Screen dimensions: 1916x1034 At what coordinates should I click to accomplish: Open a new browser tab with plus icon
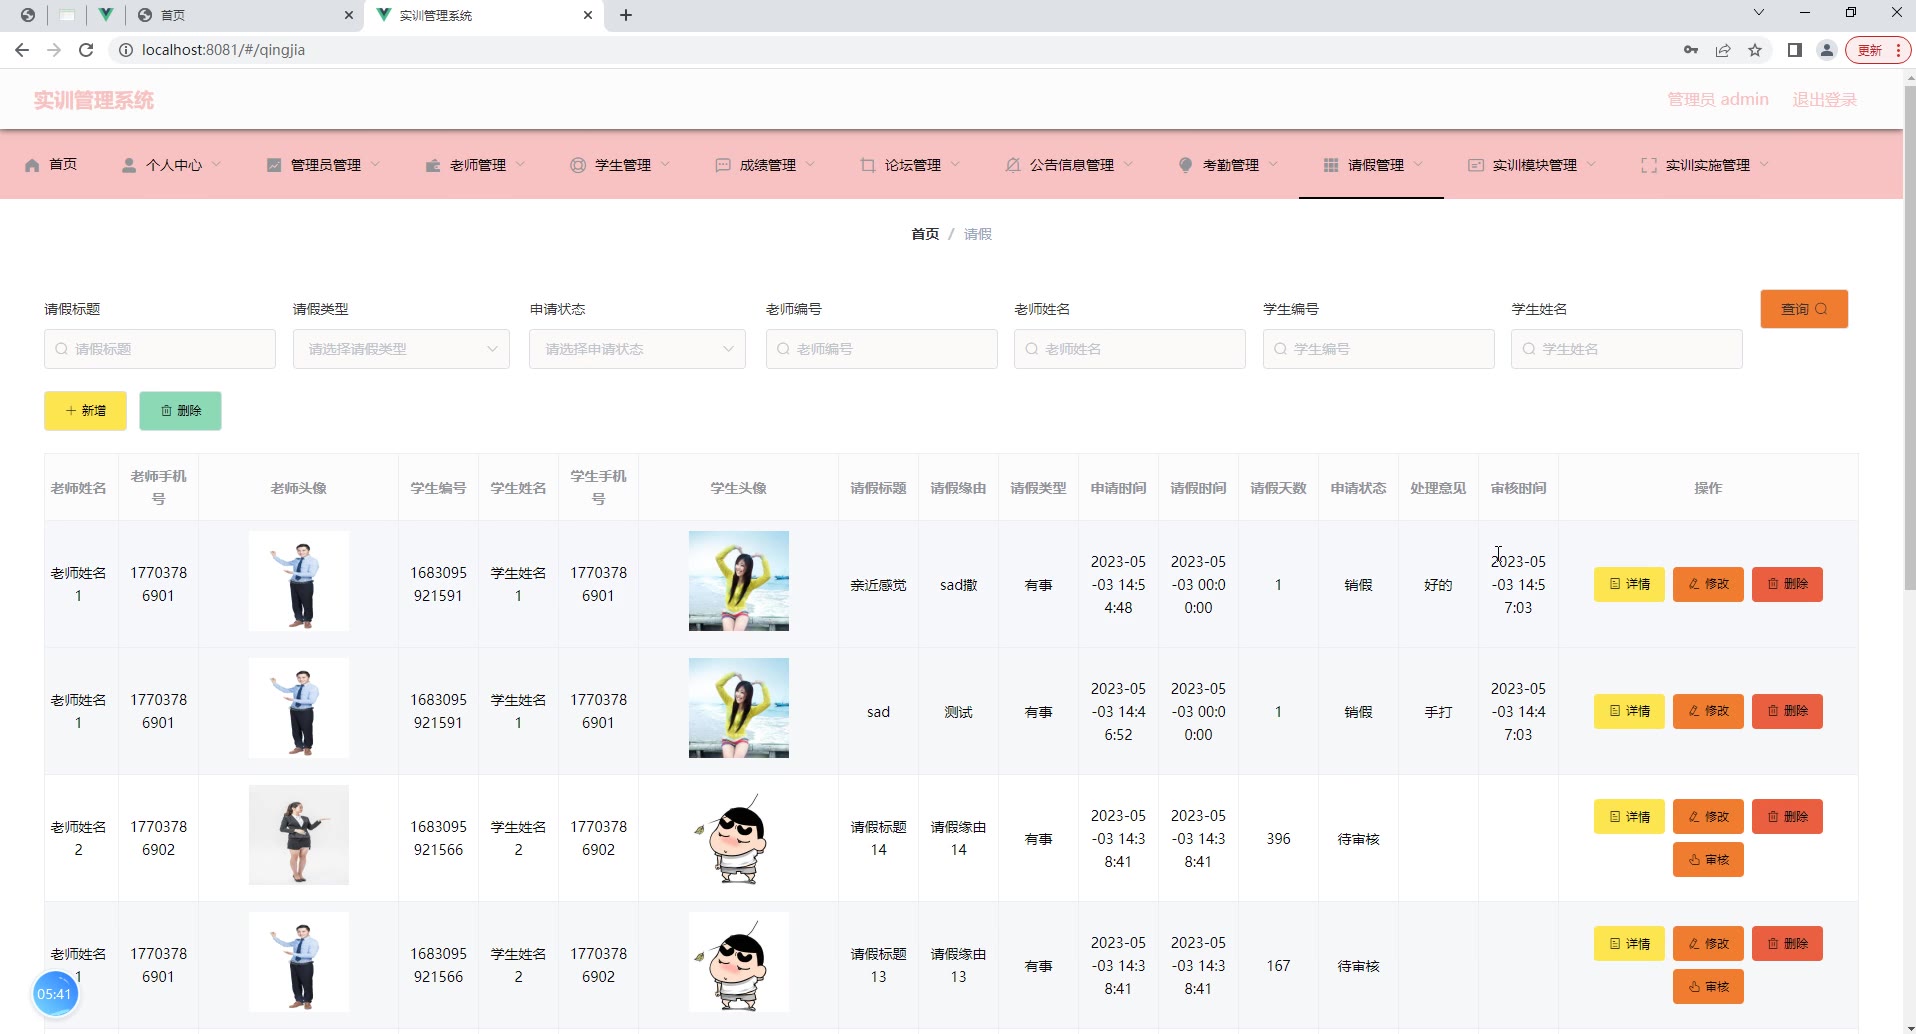coord(626,15)
